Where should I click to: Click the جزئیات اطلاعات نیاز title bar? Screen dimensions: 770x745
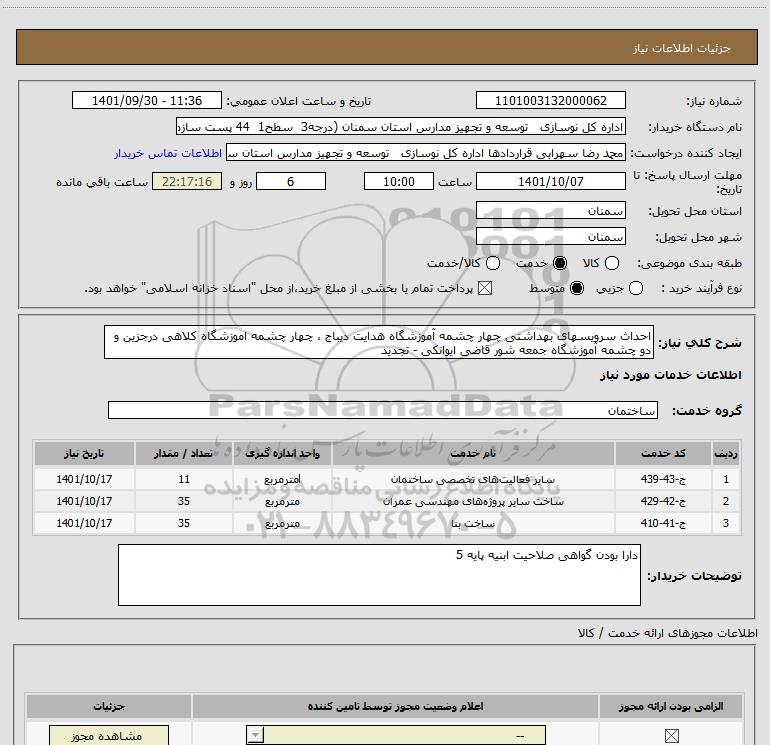pyautogui.click(x=387, y=47)
